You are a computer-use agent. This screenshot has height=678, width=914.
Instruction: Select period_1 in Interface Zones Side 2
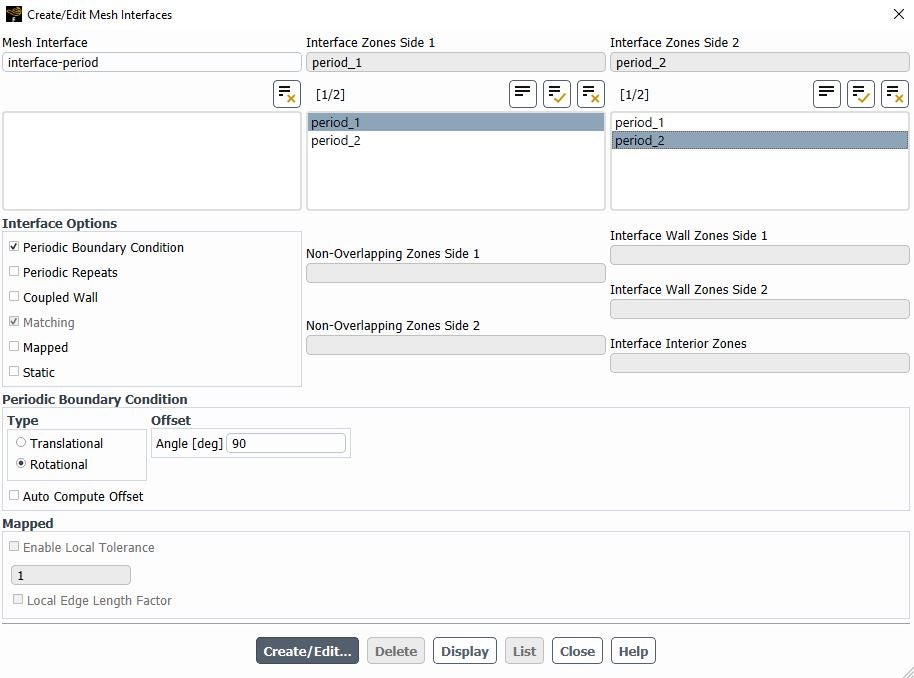(640, 123)
